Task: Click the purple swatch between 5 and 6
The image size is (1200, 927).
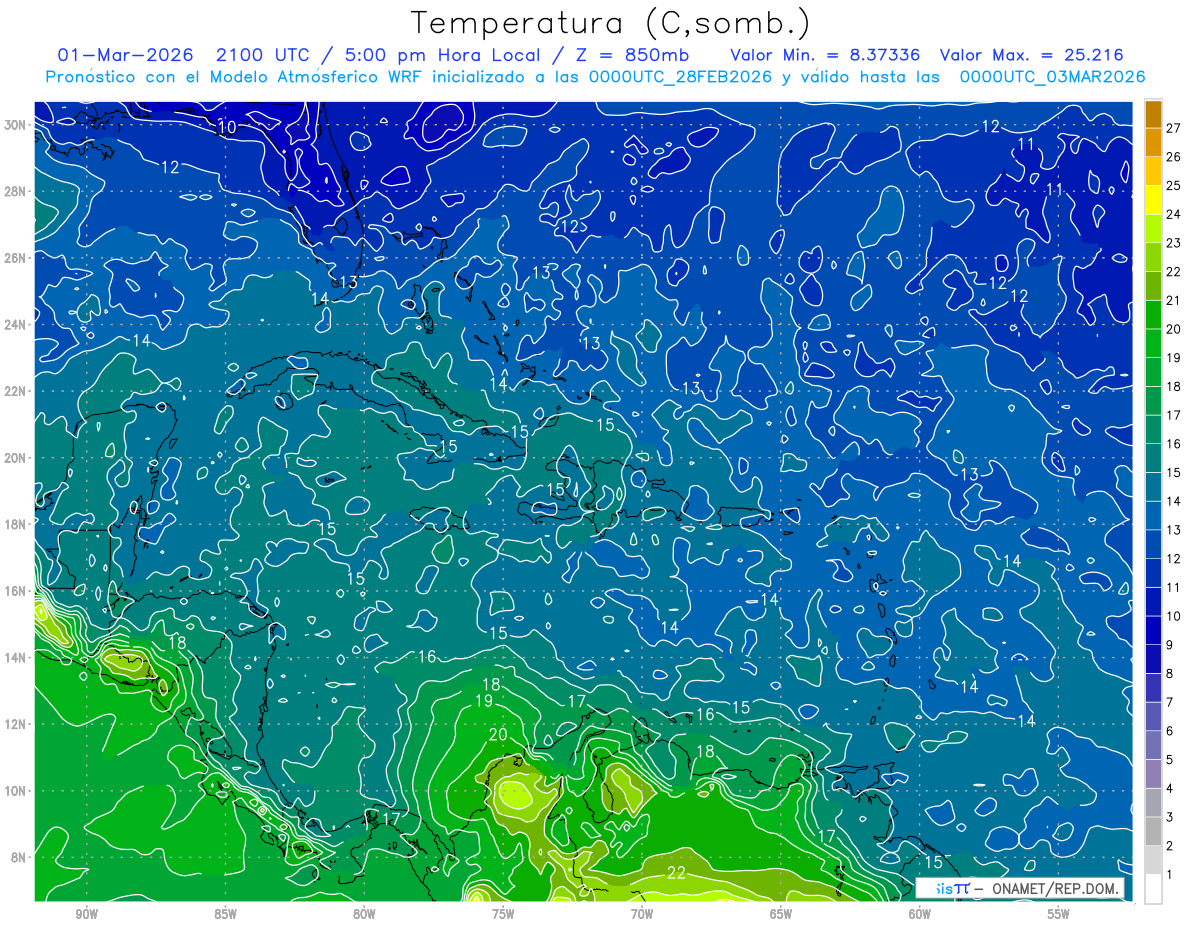Action: [x=1153, y=746]
